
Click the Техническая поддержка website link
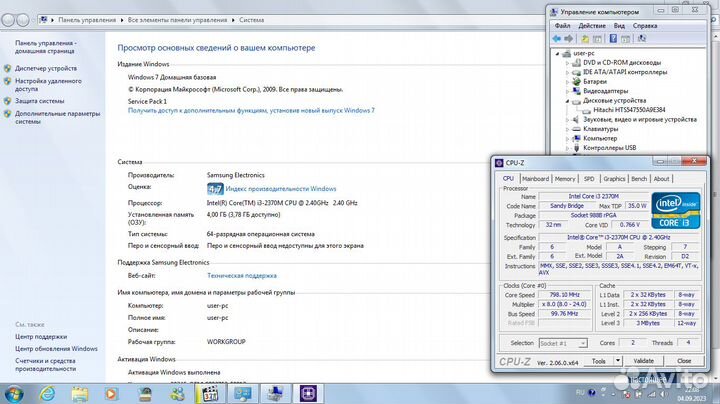tap(241, 274)
